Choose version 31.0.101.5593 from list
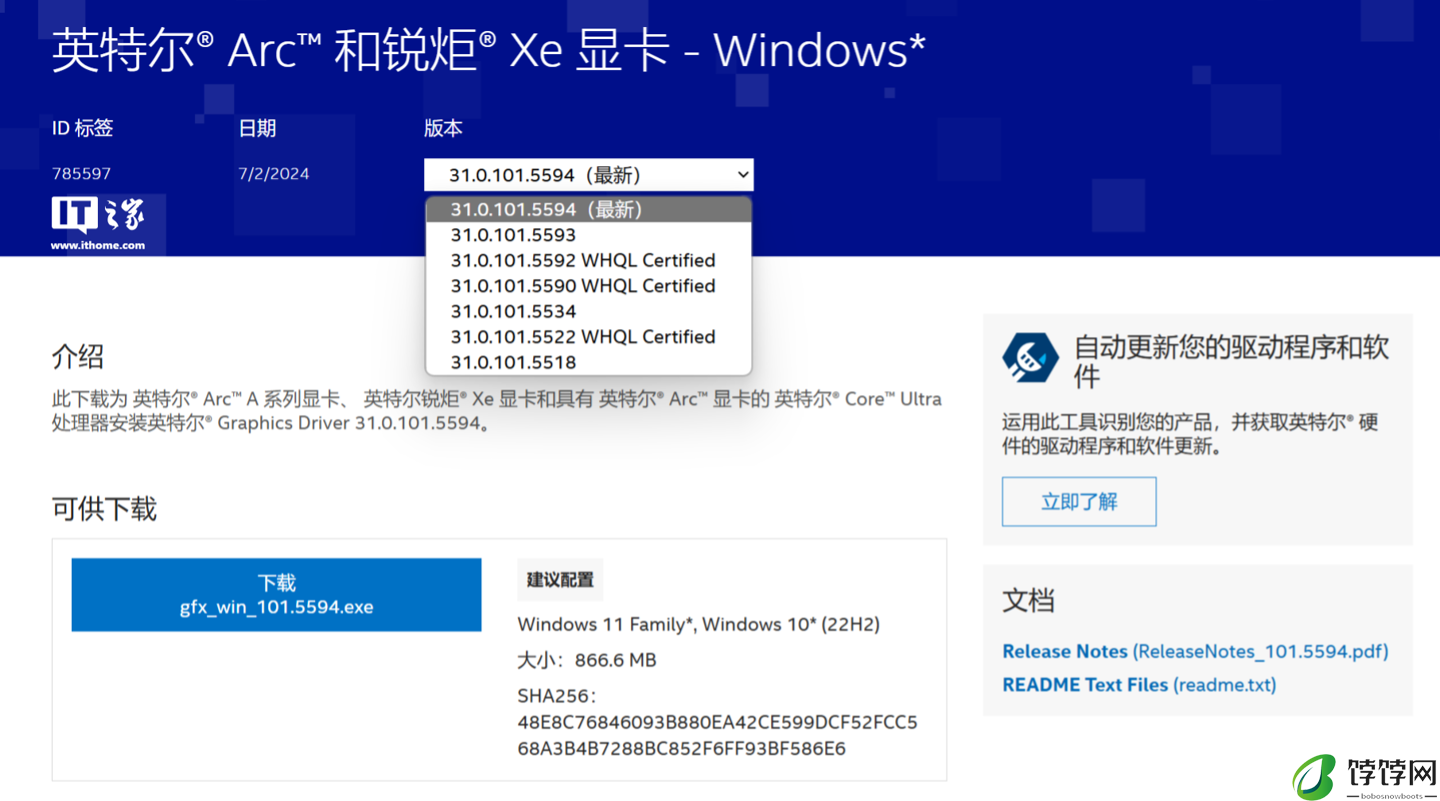 pyautogui.click(x=588, y=235)
